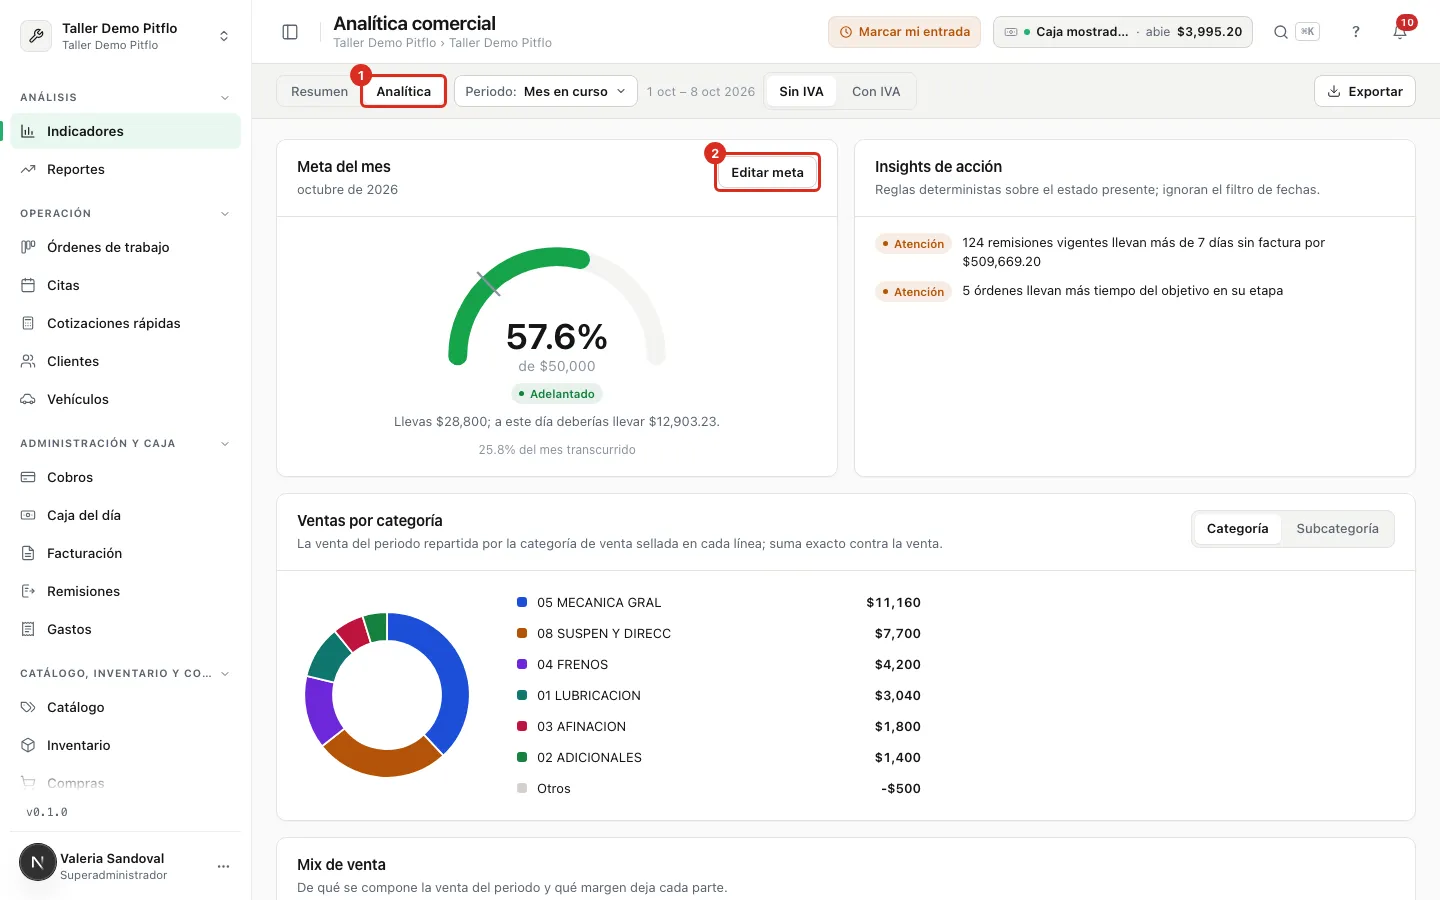This screenshot has width=1440, height=900.
Task: Open the search magnifier icon
Action: click(x=1280, y=32)
